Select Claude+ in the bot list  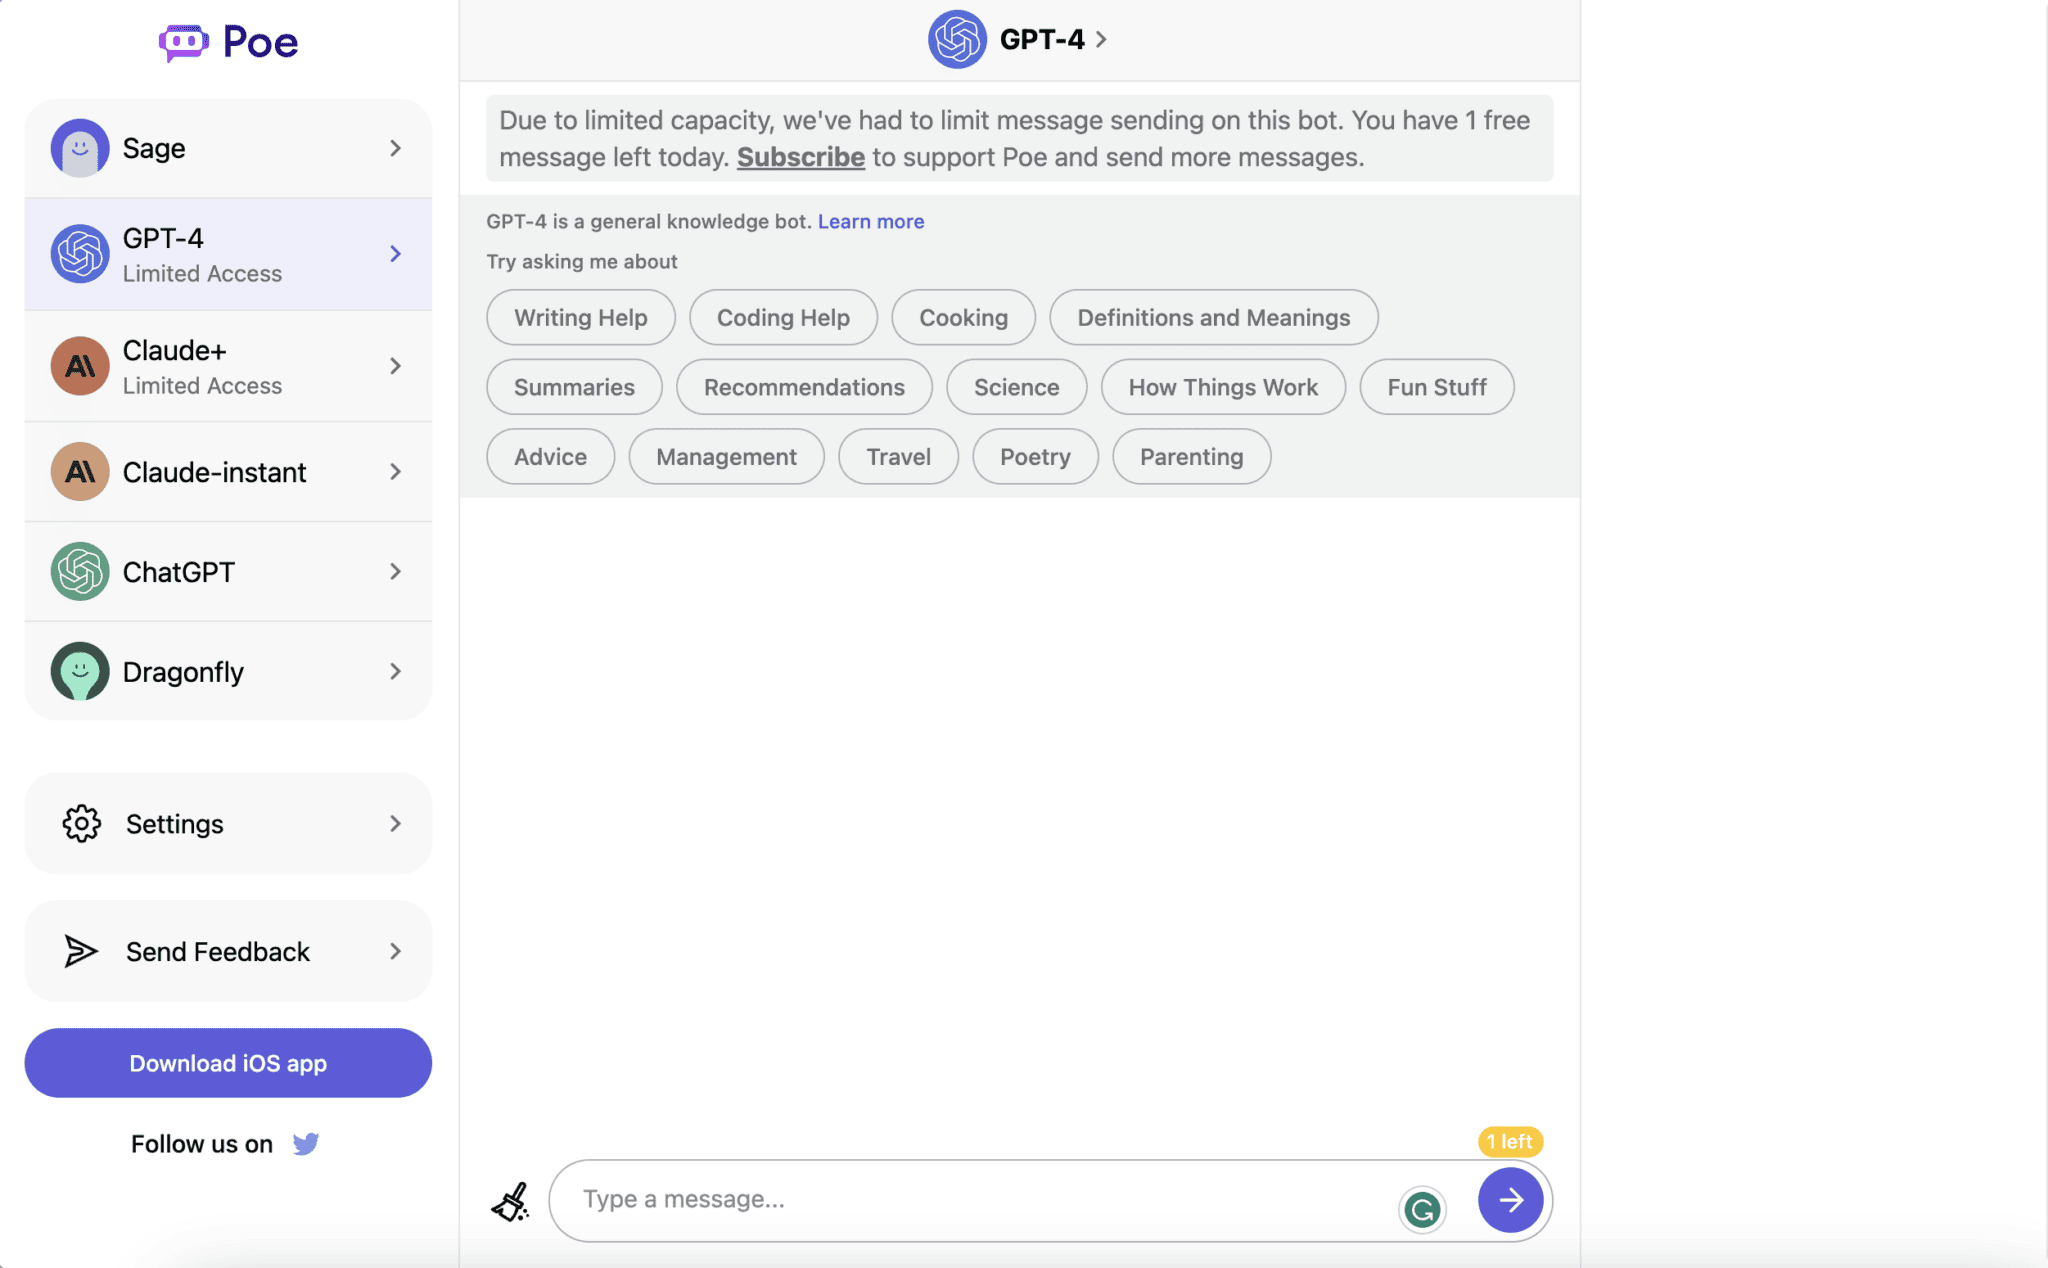coord(228,366)
